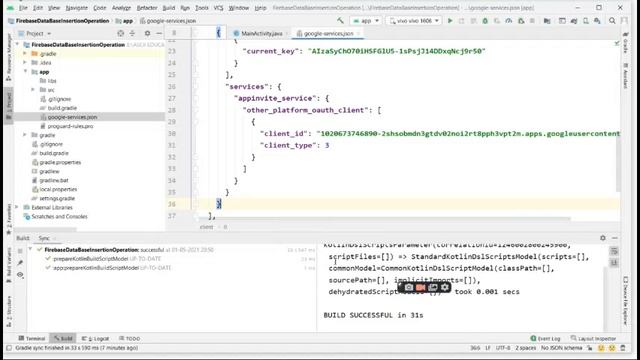Click the Device File Explorer side tab
Image resolution: width=640 pixels, height=360 pixels.
point(626,301)
